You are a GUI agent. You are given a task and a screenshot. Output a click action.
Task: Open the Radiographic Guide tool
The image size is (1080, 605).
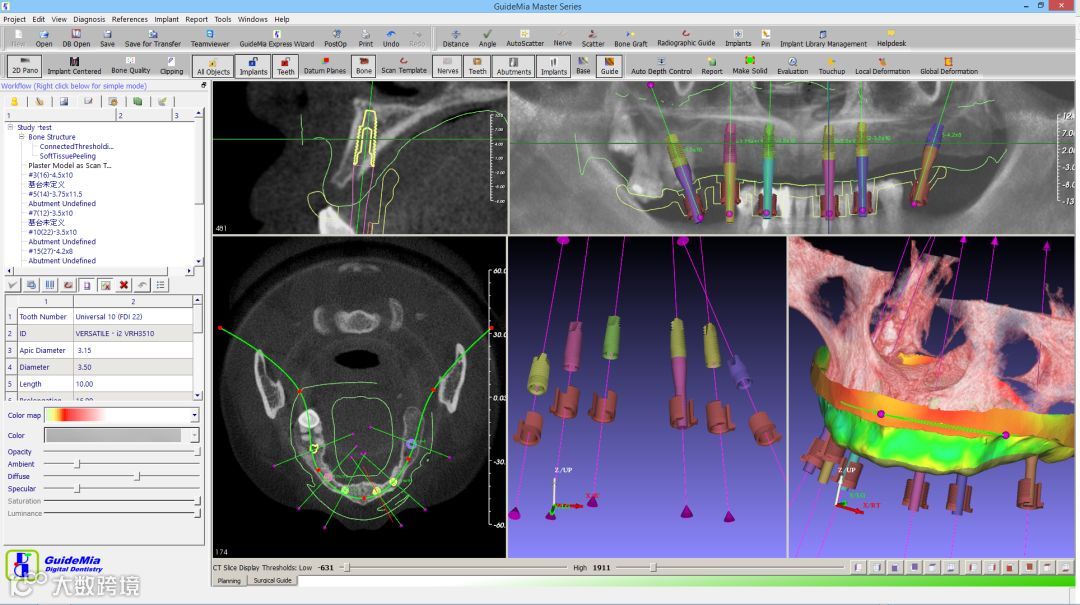pos(686,38)
